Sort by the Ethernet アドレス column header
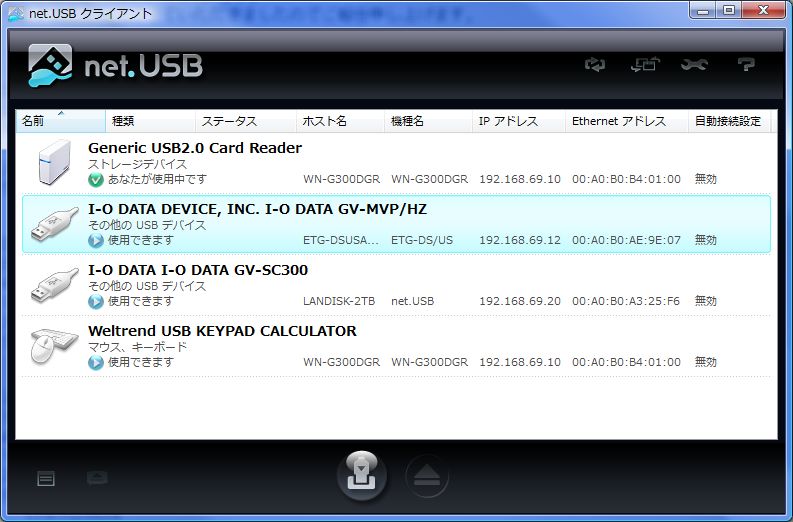The width and height of the screenshot is (793, 522). pos(627,121)
